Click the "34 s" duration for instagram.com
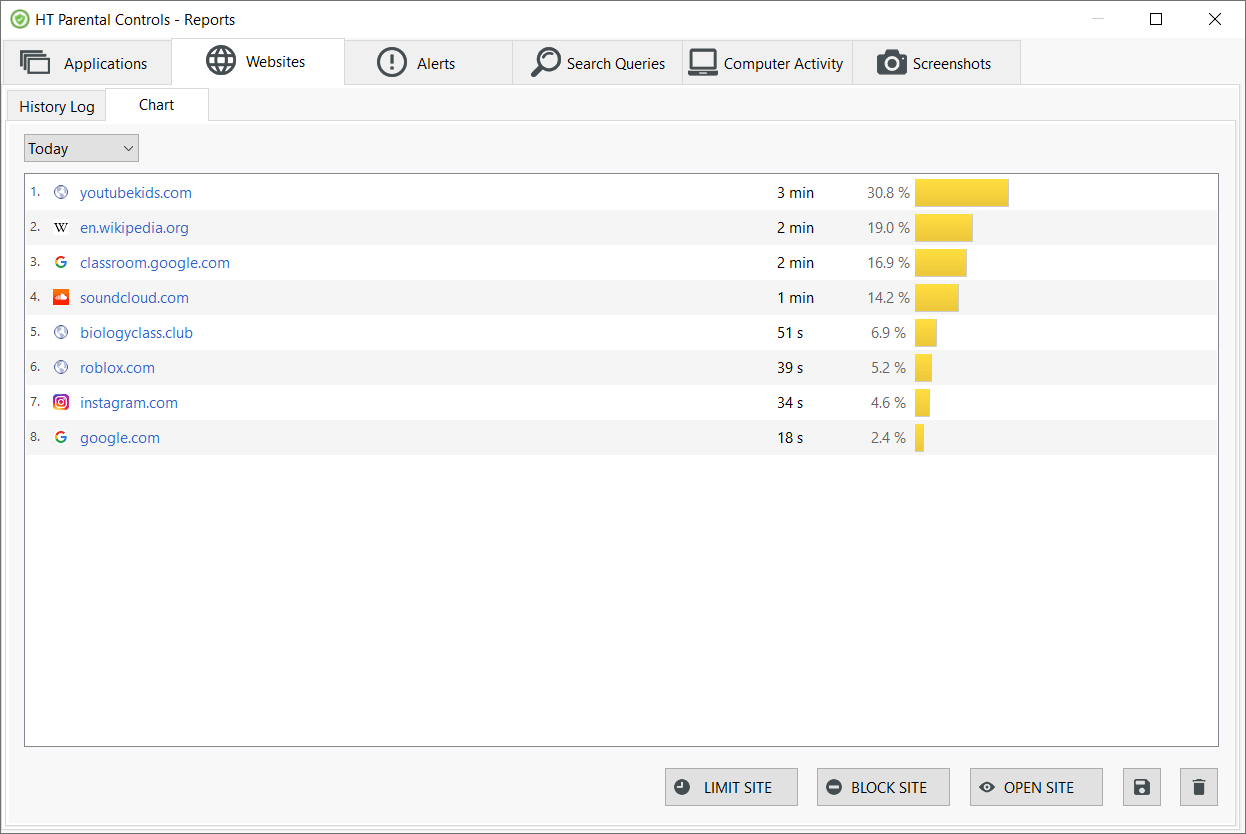Screen dimensions: 1246x834 pos(790,403)
